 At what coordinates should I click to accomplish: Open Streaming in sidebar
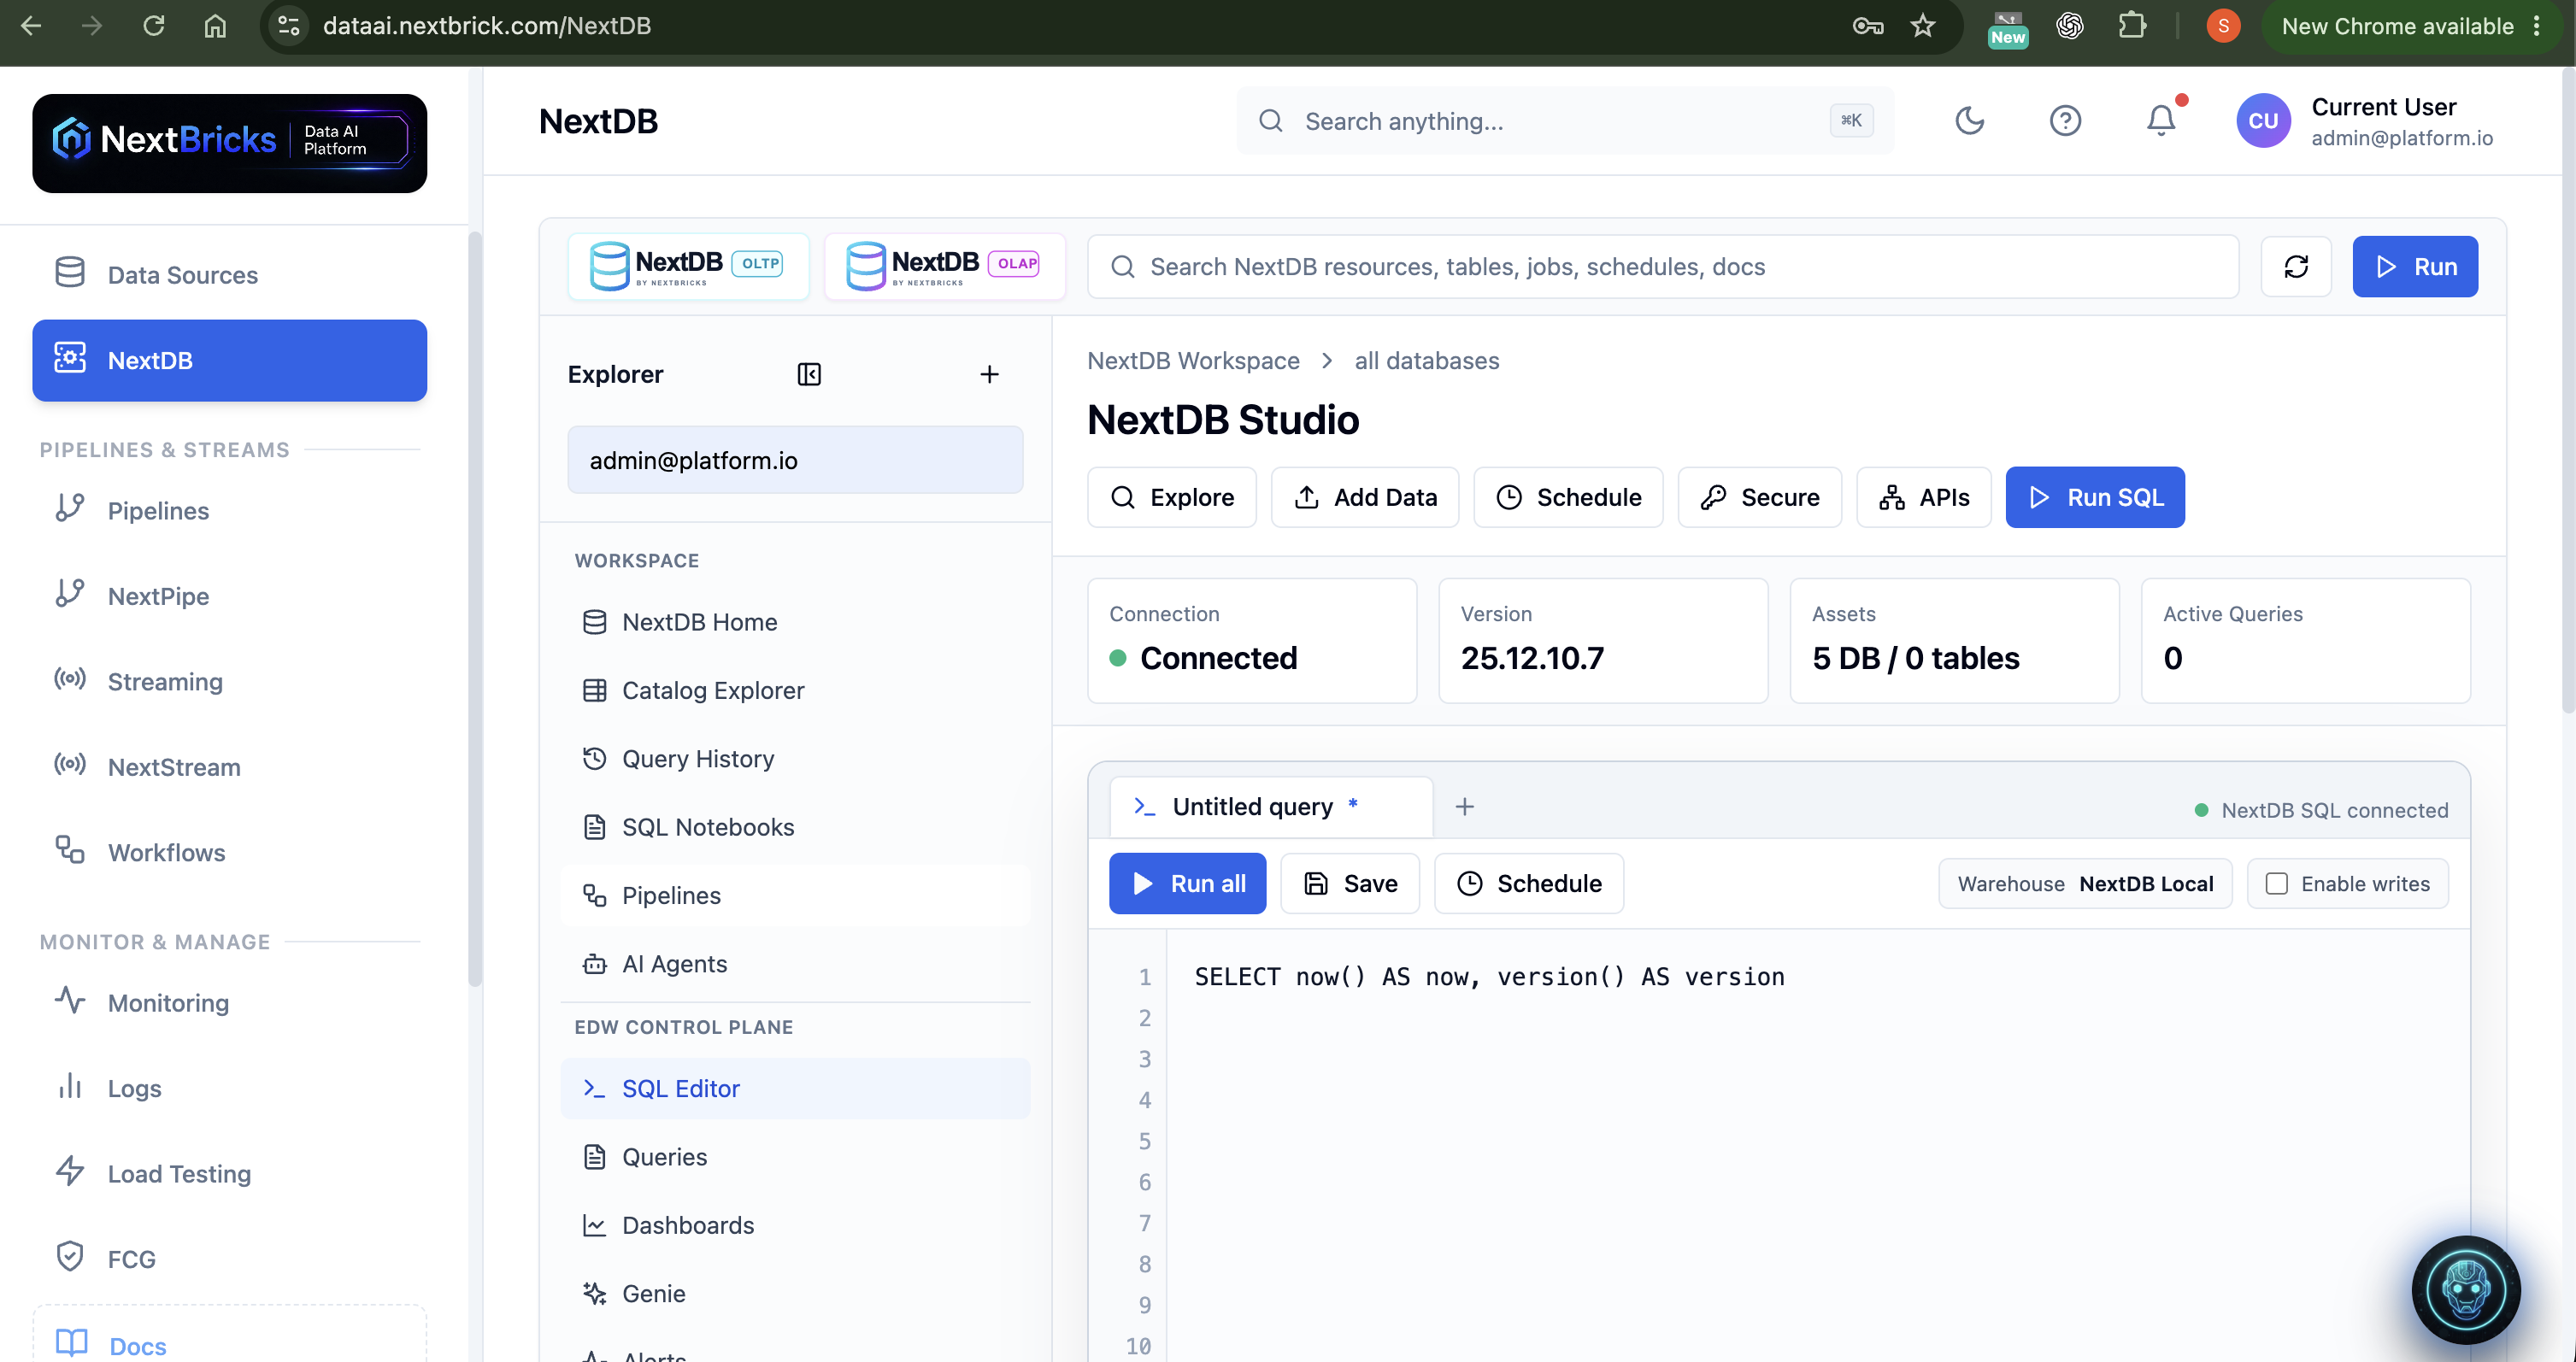[x=229, y=682]
